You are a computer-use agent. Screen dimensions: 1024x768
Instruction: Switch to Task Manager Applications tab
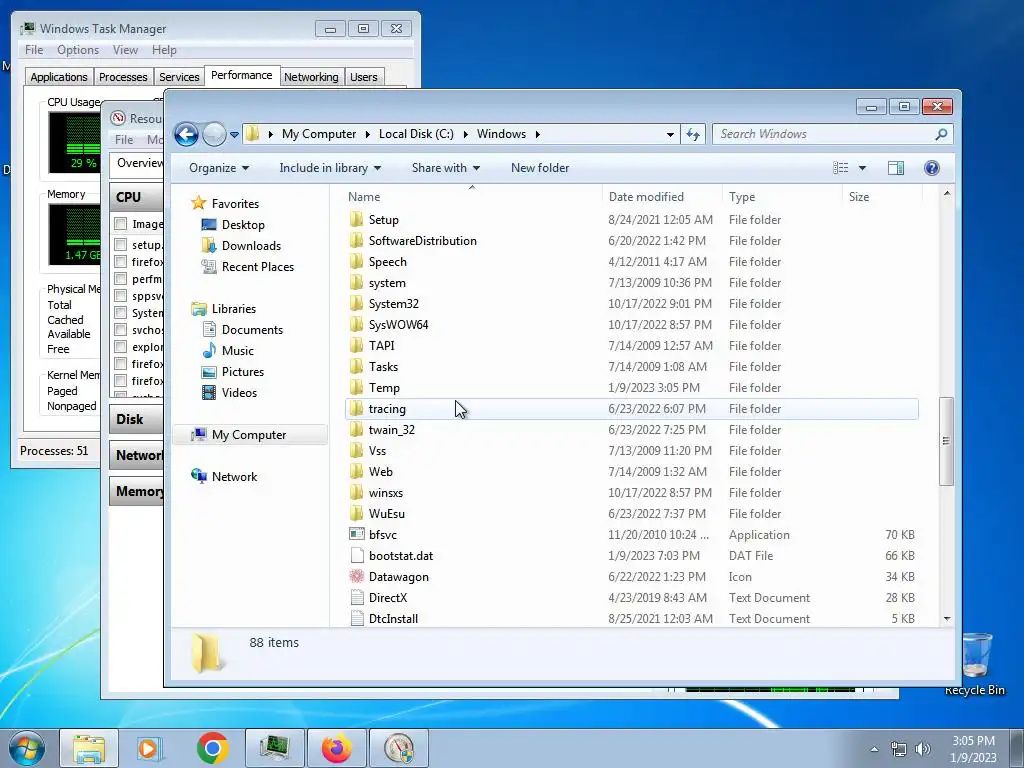coord(59,77)
